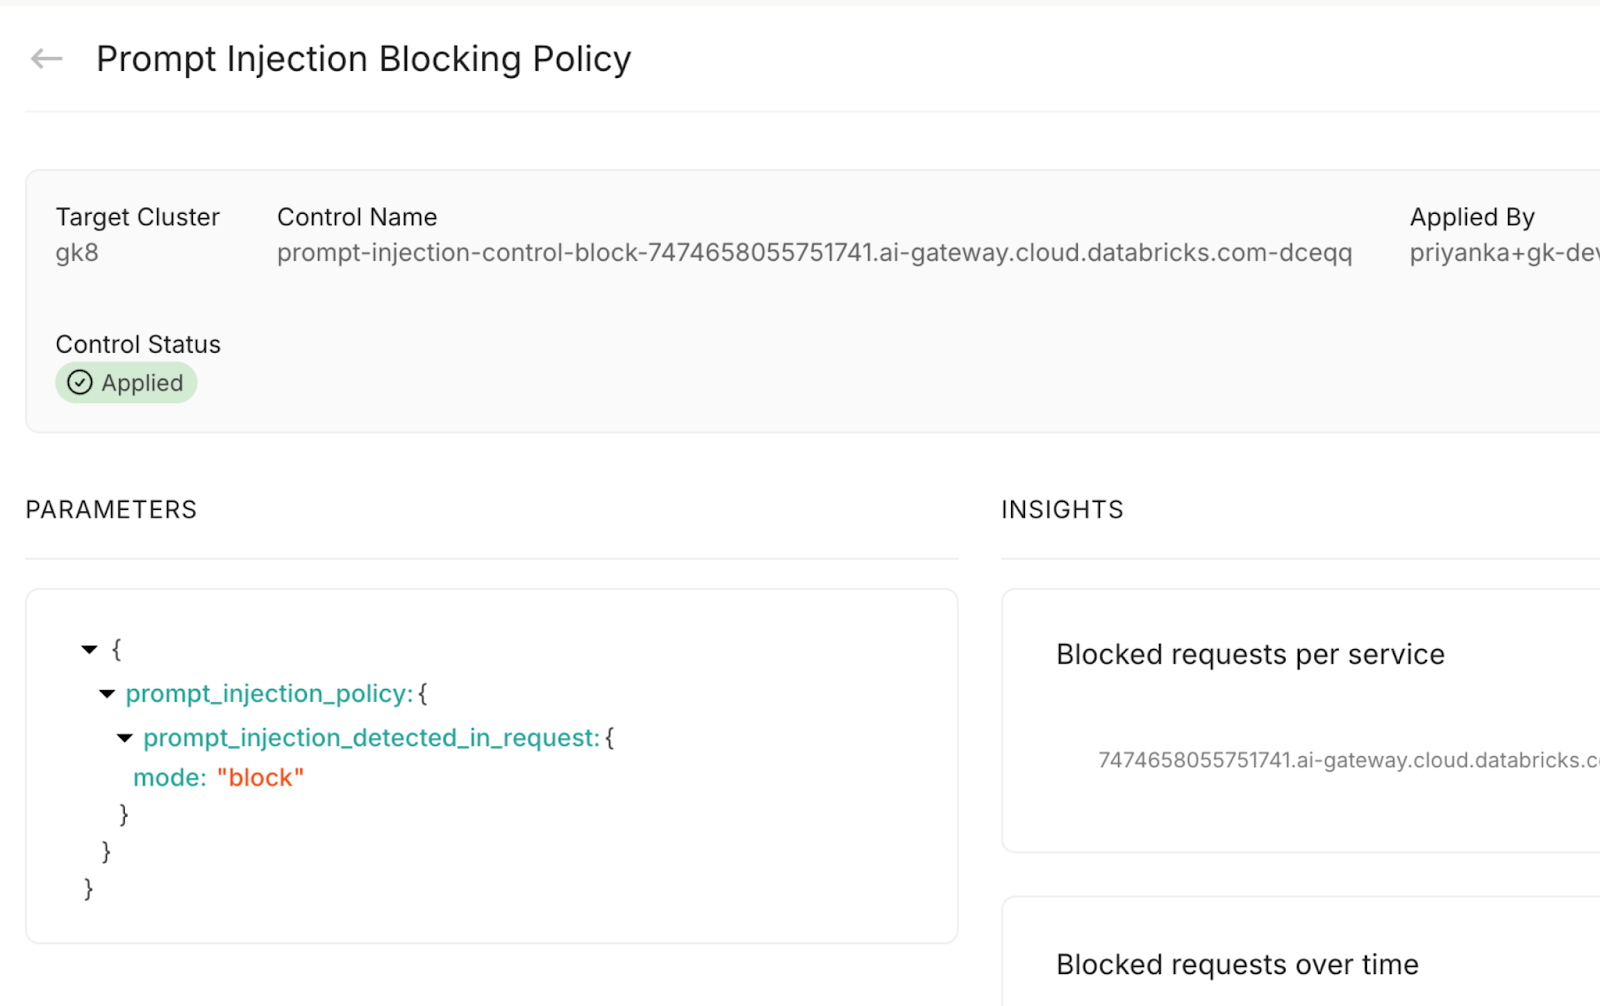The width and height of the screenshot is (1600, 1006).
Task: Click the Control Status label
Action: 138,344
